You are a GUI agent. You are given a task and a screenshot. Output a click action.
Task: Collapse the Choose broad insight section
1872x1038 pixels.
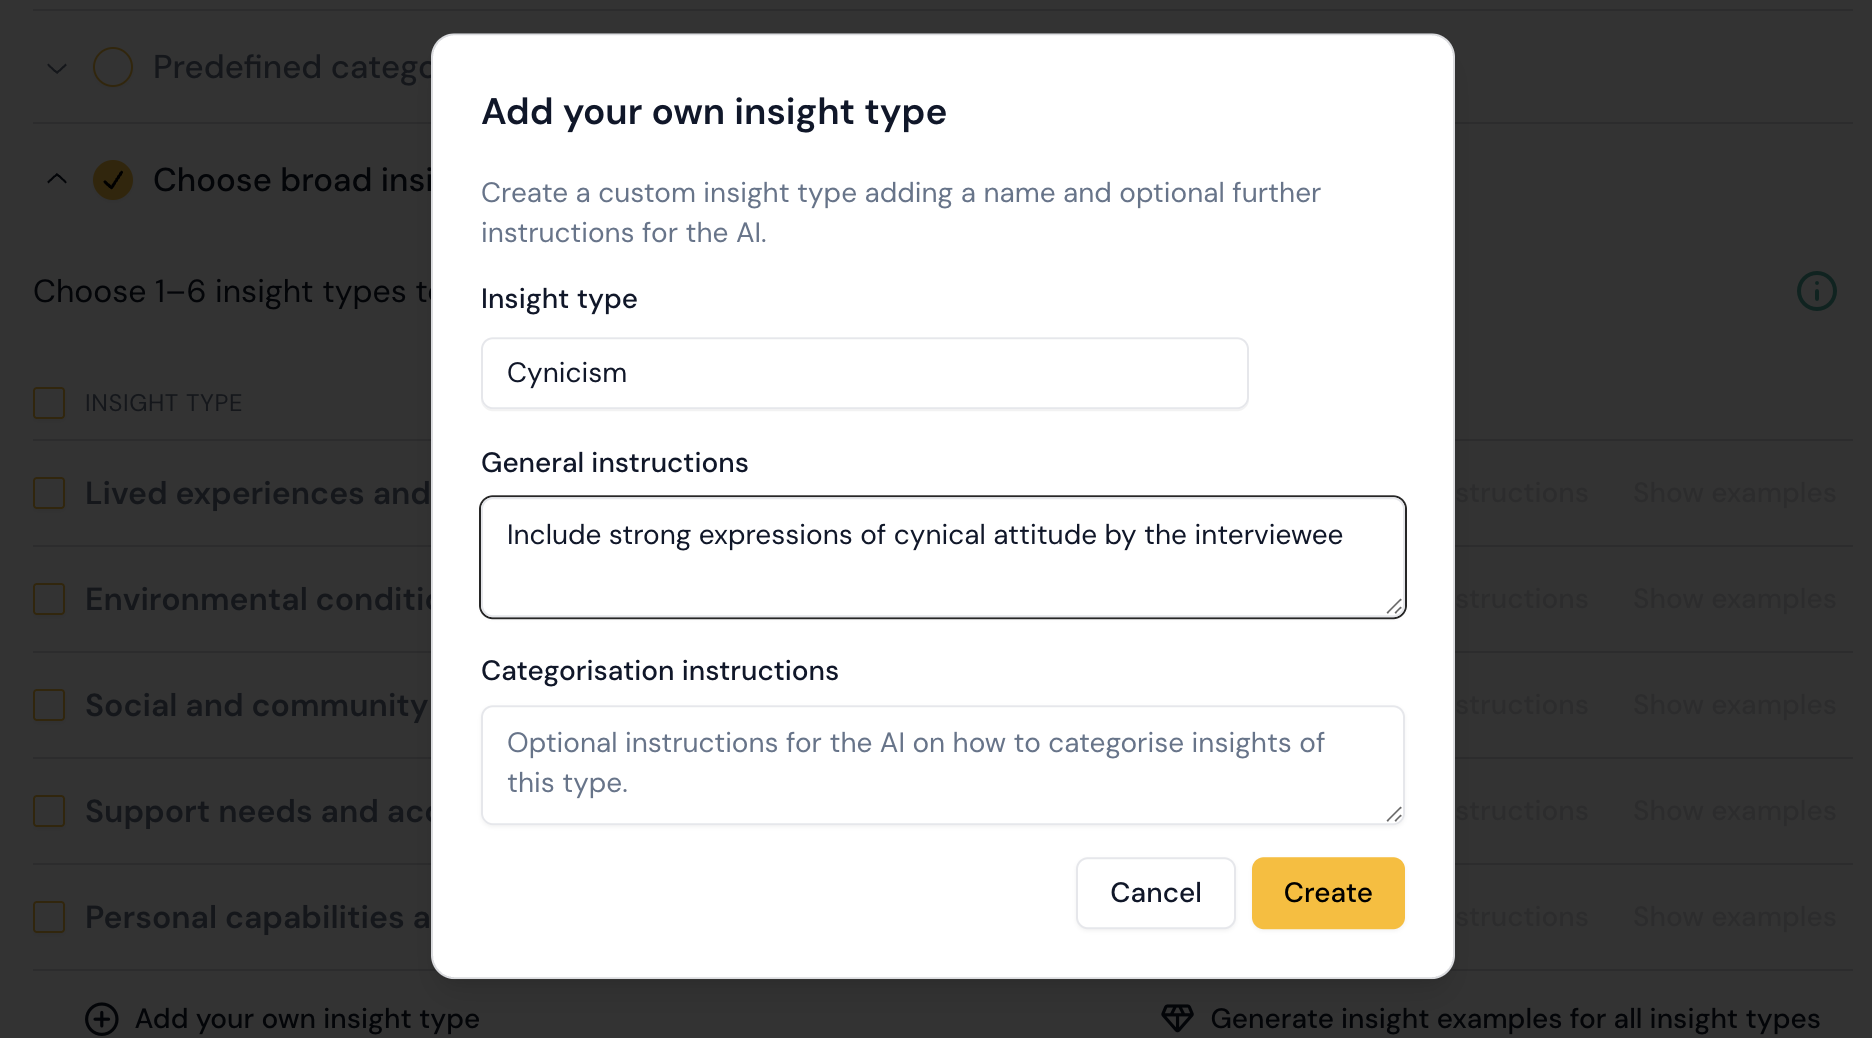click(x=57, y=180)
